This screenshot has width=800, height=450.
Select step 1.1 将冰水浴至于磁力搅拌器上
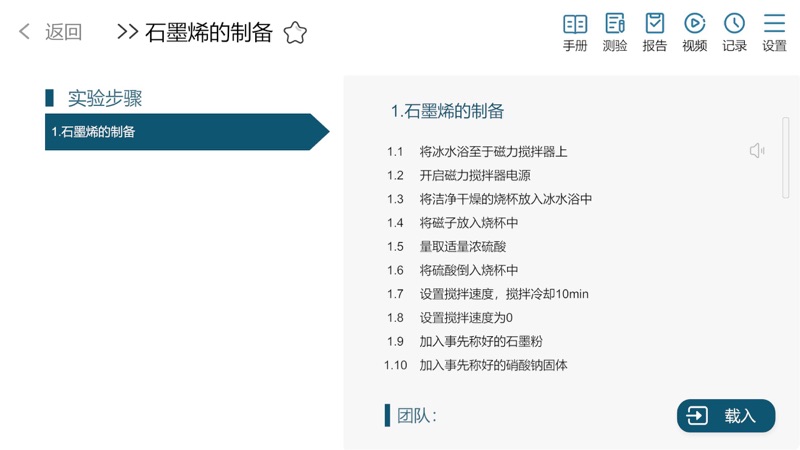click(477, 152)
